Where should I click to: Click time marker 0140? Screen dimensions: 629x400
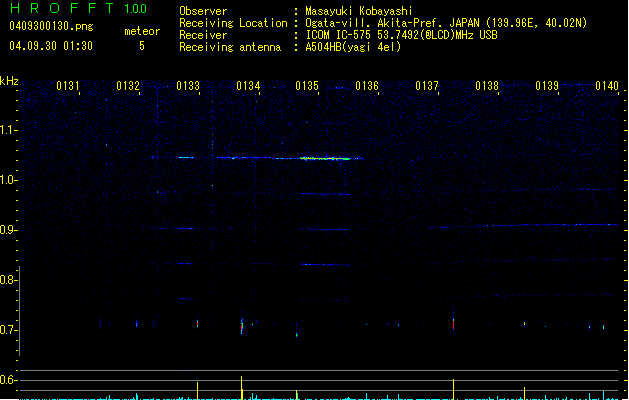[x=607, y=86]
